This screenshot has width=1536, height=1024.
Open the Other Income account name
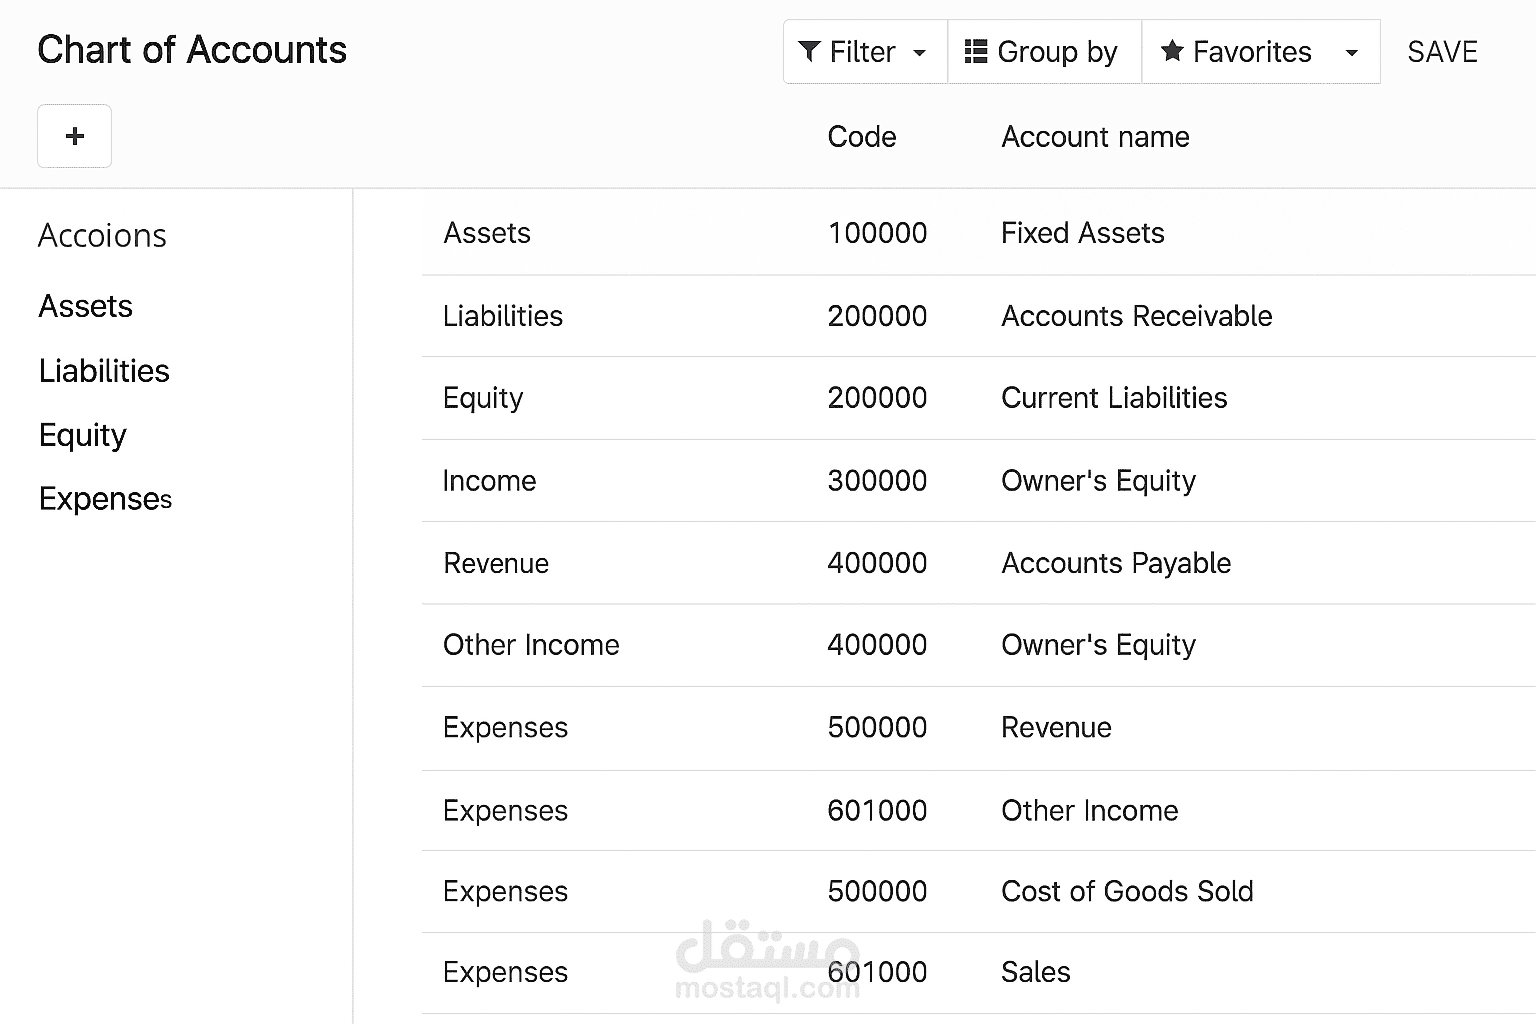(1089, 811)
